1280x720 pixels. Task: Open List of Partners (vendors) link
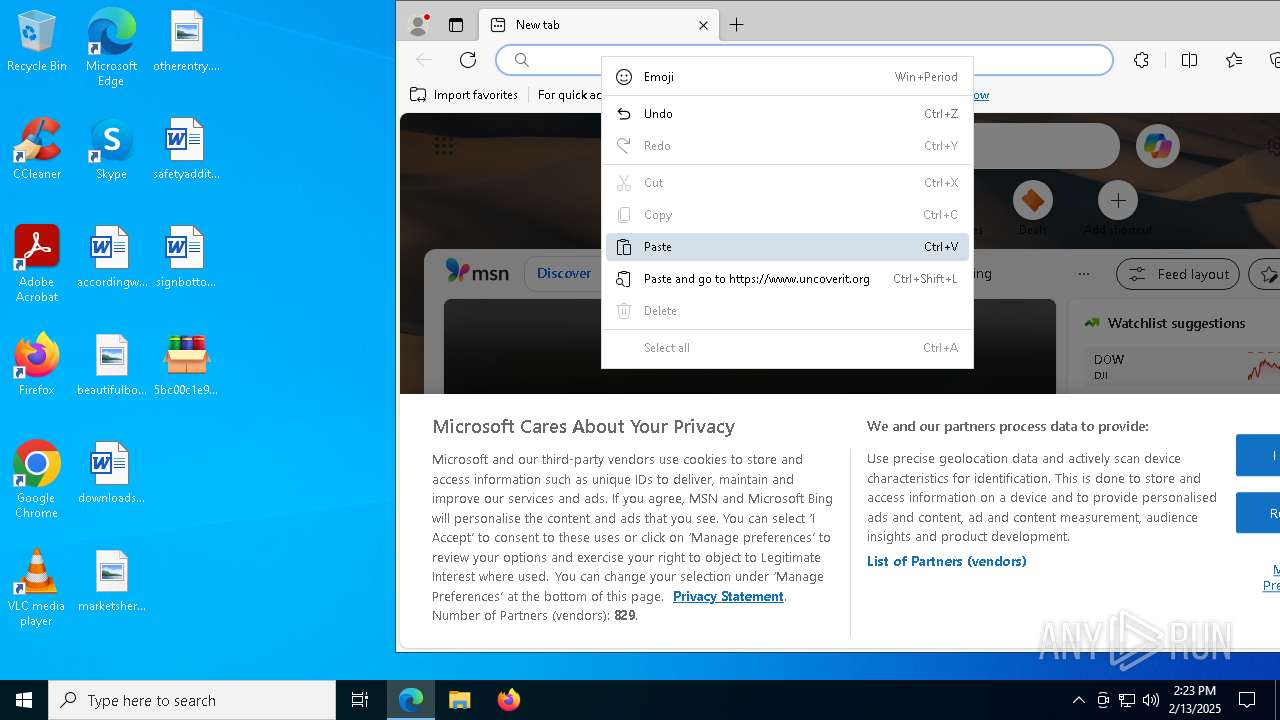click(x=946, y=561)
